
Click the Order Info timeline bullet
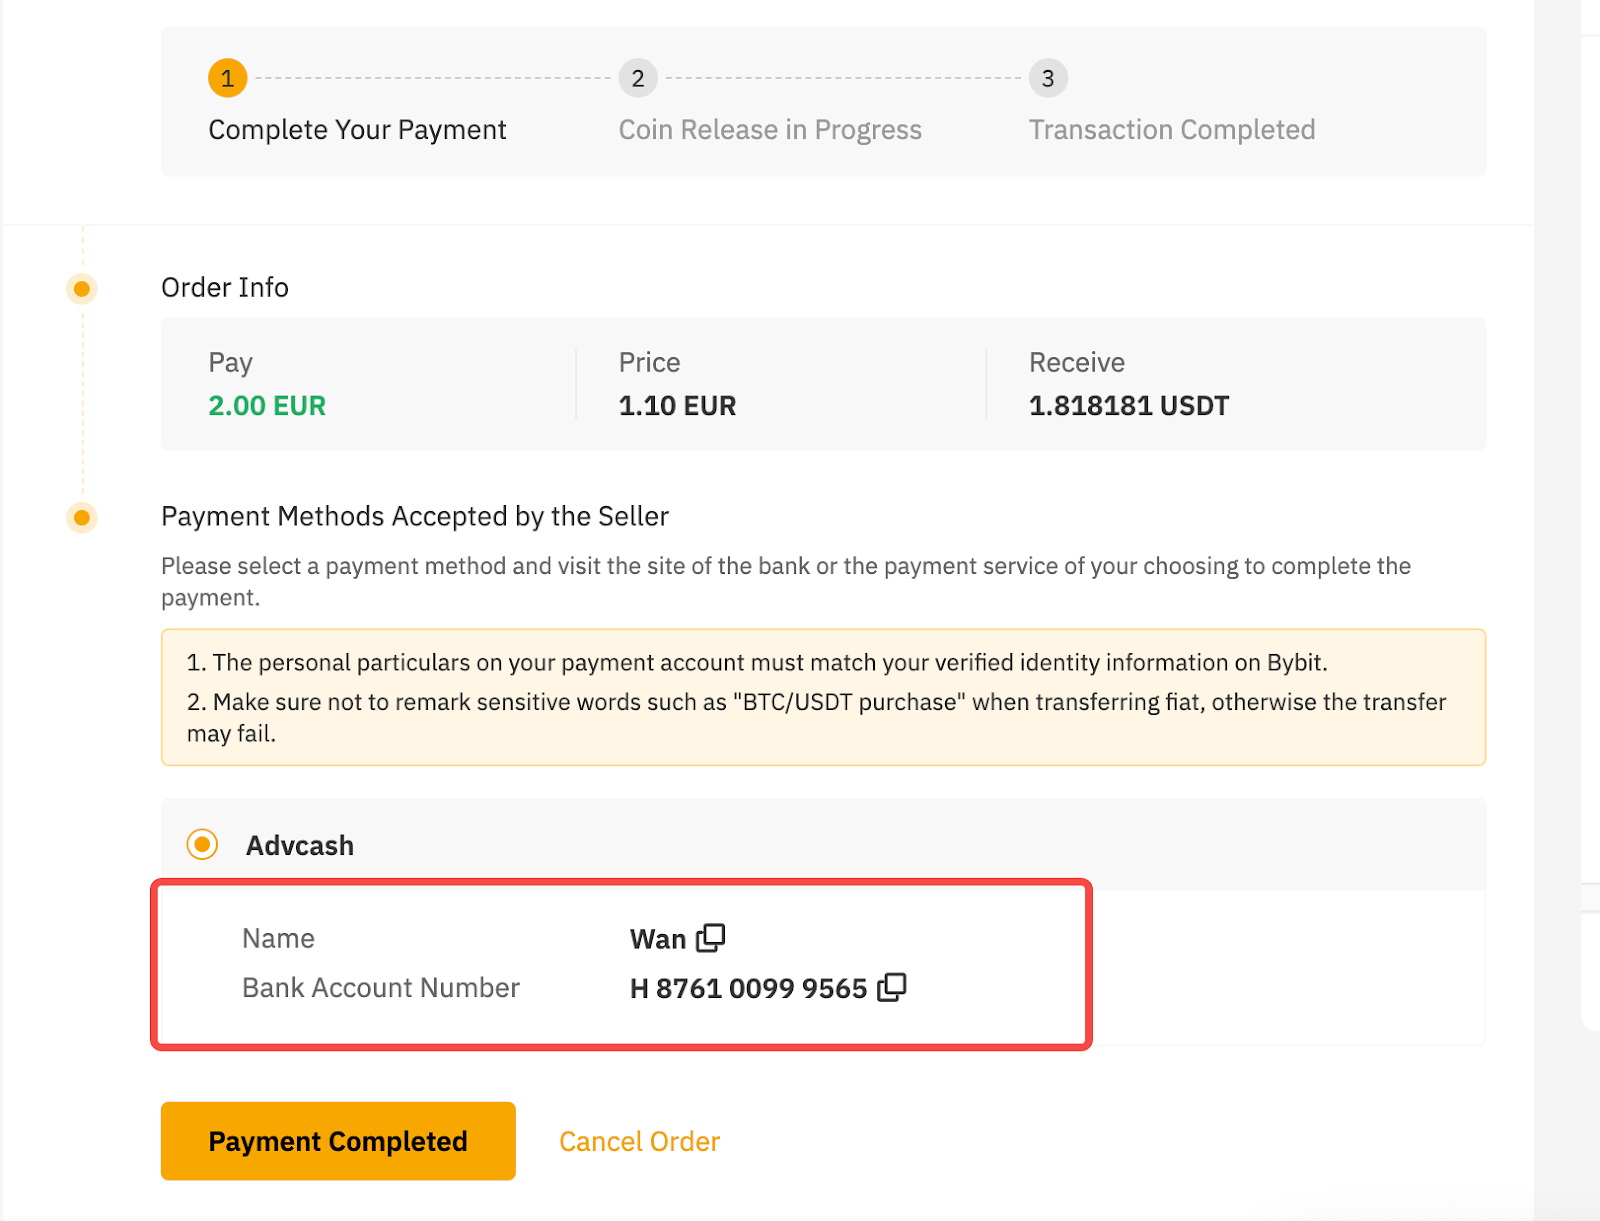tap(82, 289)
